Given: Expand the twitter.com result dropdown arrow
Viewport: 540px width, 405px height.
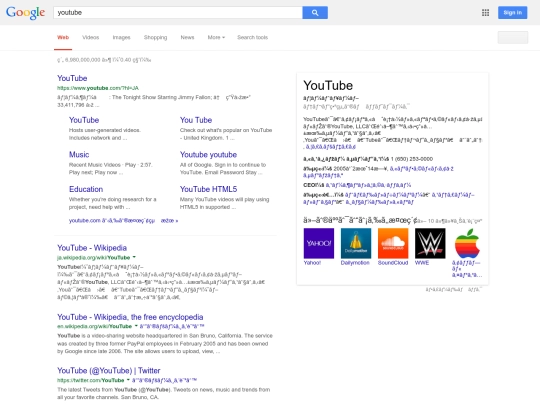Looking at the screenshot, I should coord(128,380).
